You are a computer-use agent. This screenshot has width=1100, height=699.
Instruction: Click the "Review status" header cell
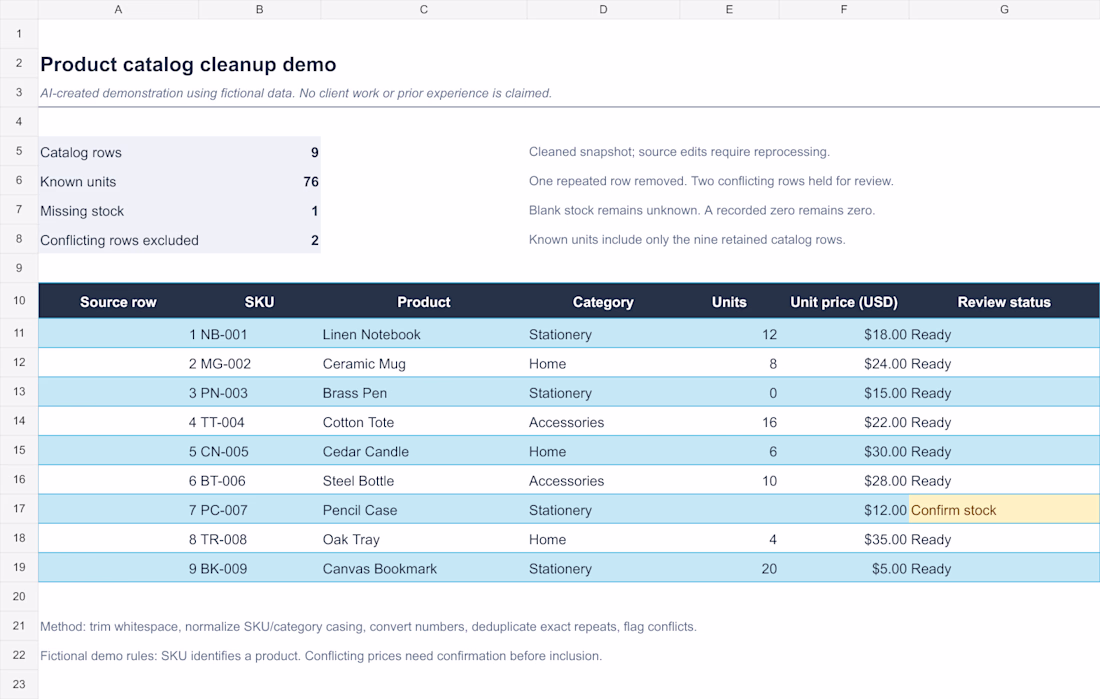pyautogui.click(x=1004, y=302)
